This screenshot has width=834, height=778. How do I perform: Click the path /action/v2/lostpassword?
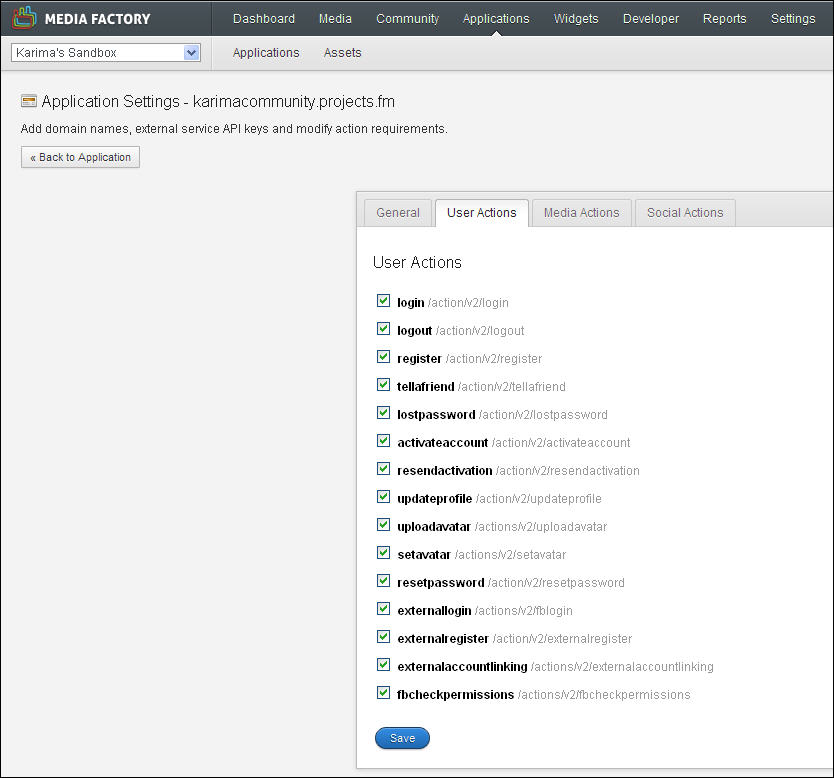tap(543, 415)
